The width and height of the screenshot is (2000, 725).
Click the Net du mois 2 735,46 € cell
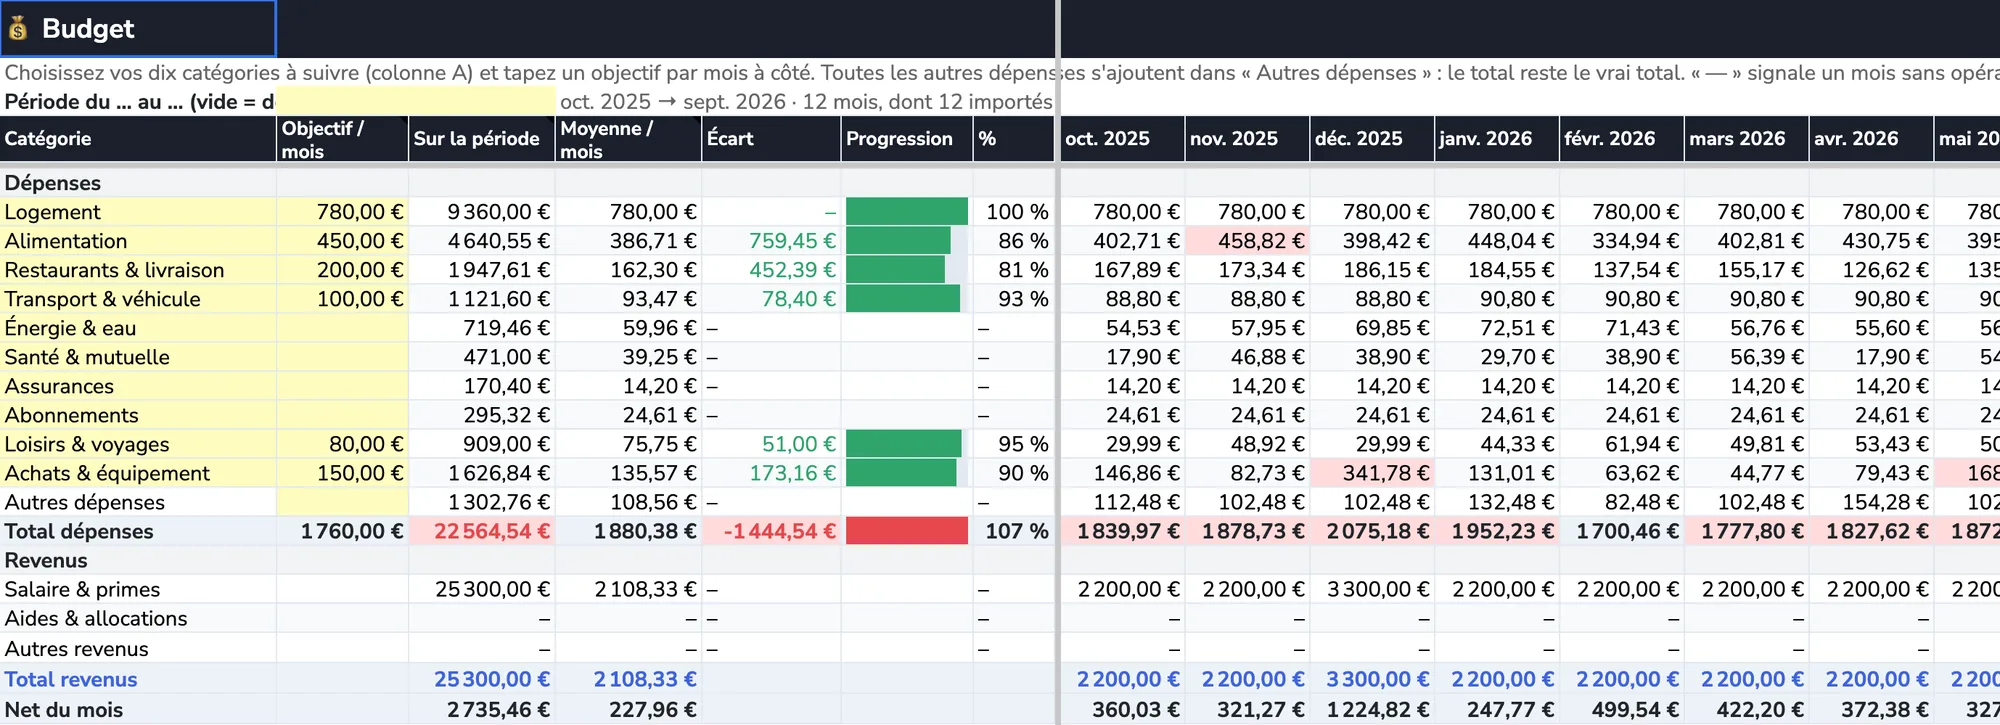click(482, 710)
